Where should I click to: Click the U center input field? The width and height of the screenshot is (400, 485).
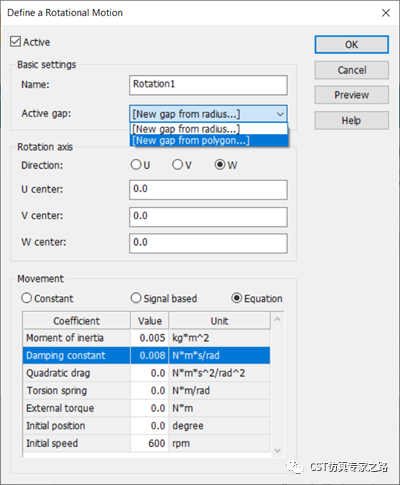coord(208,190)
